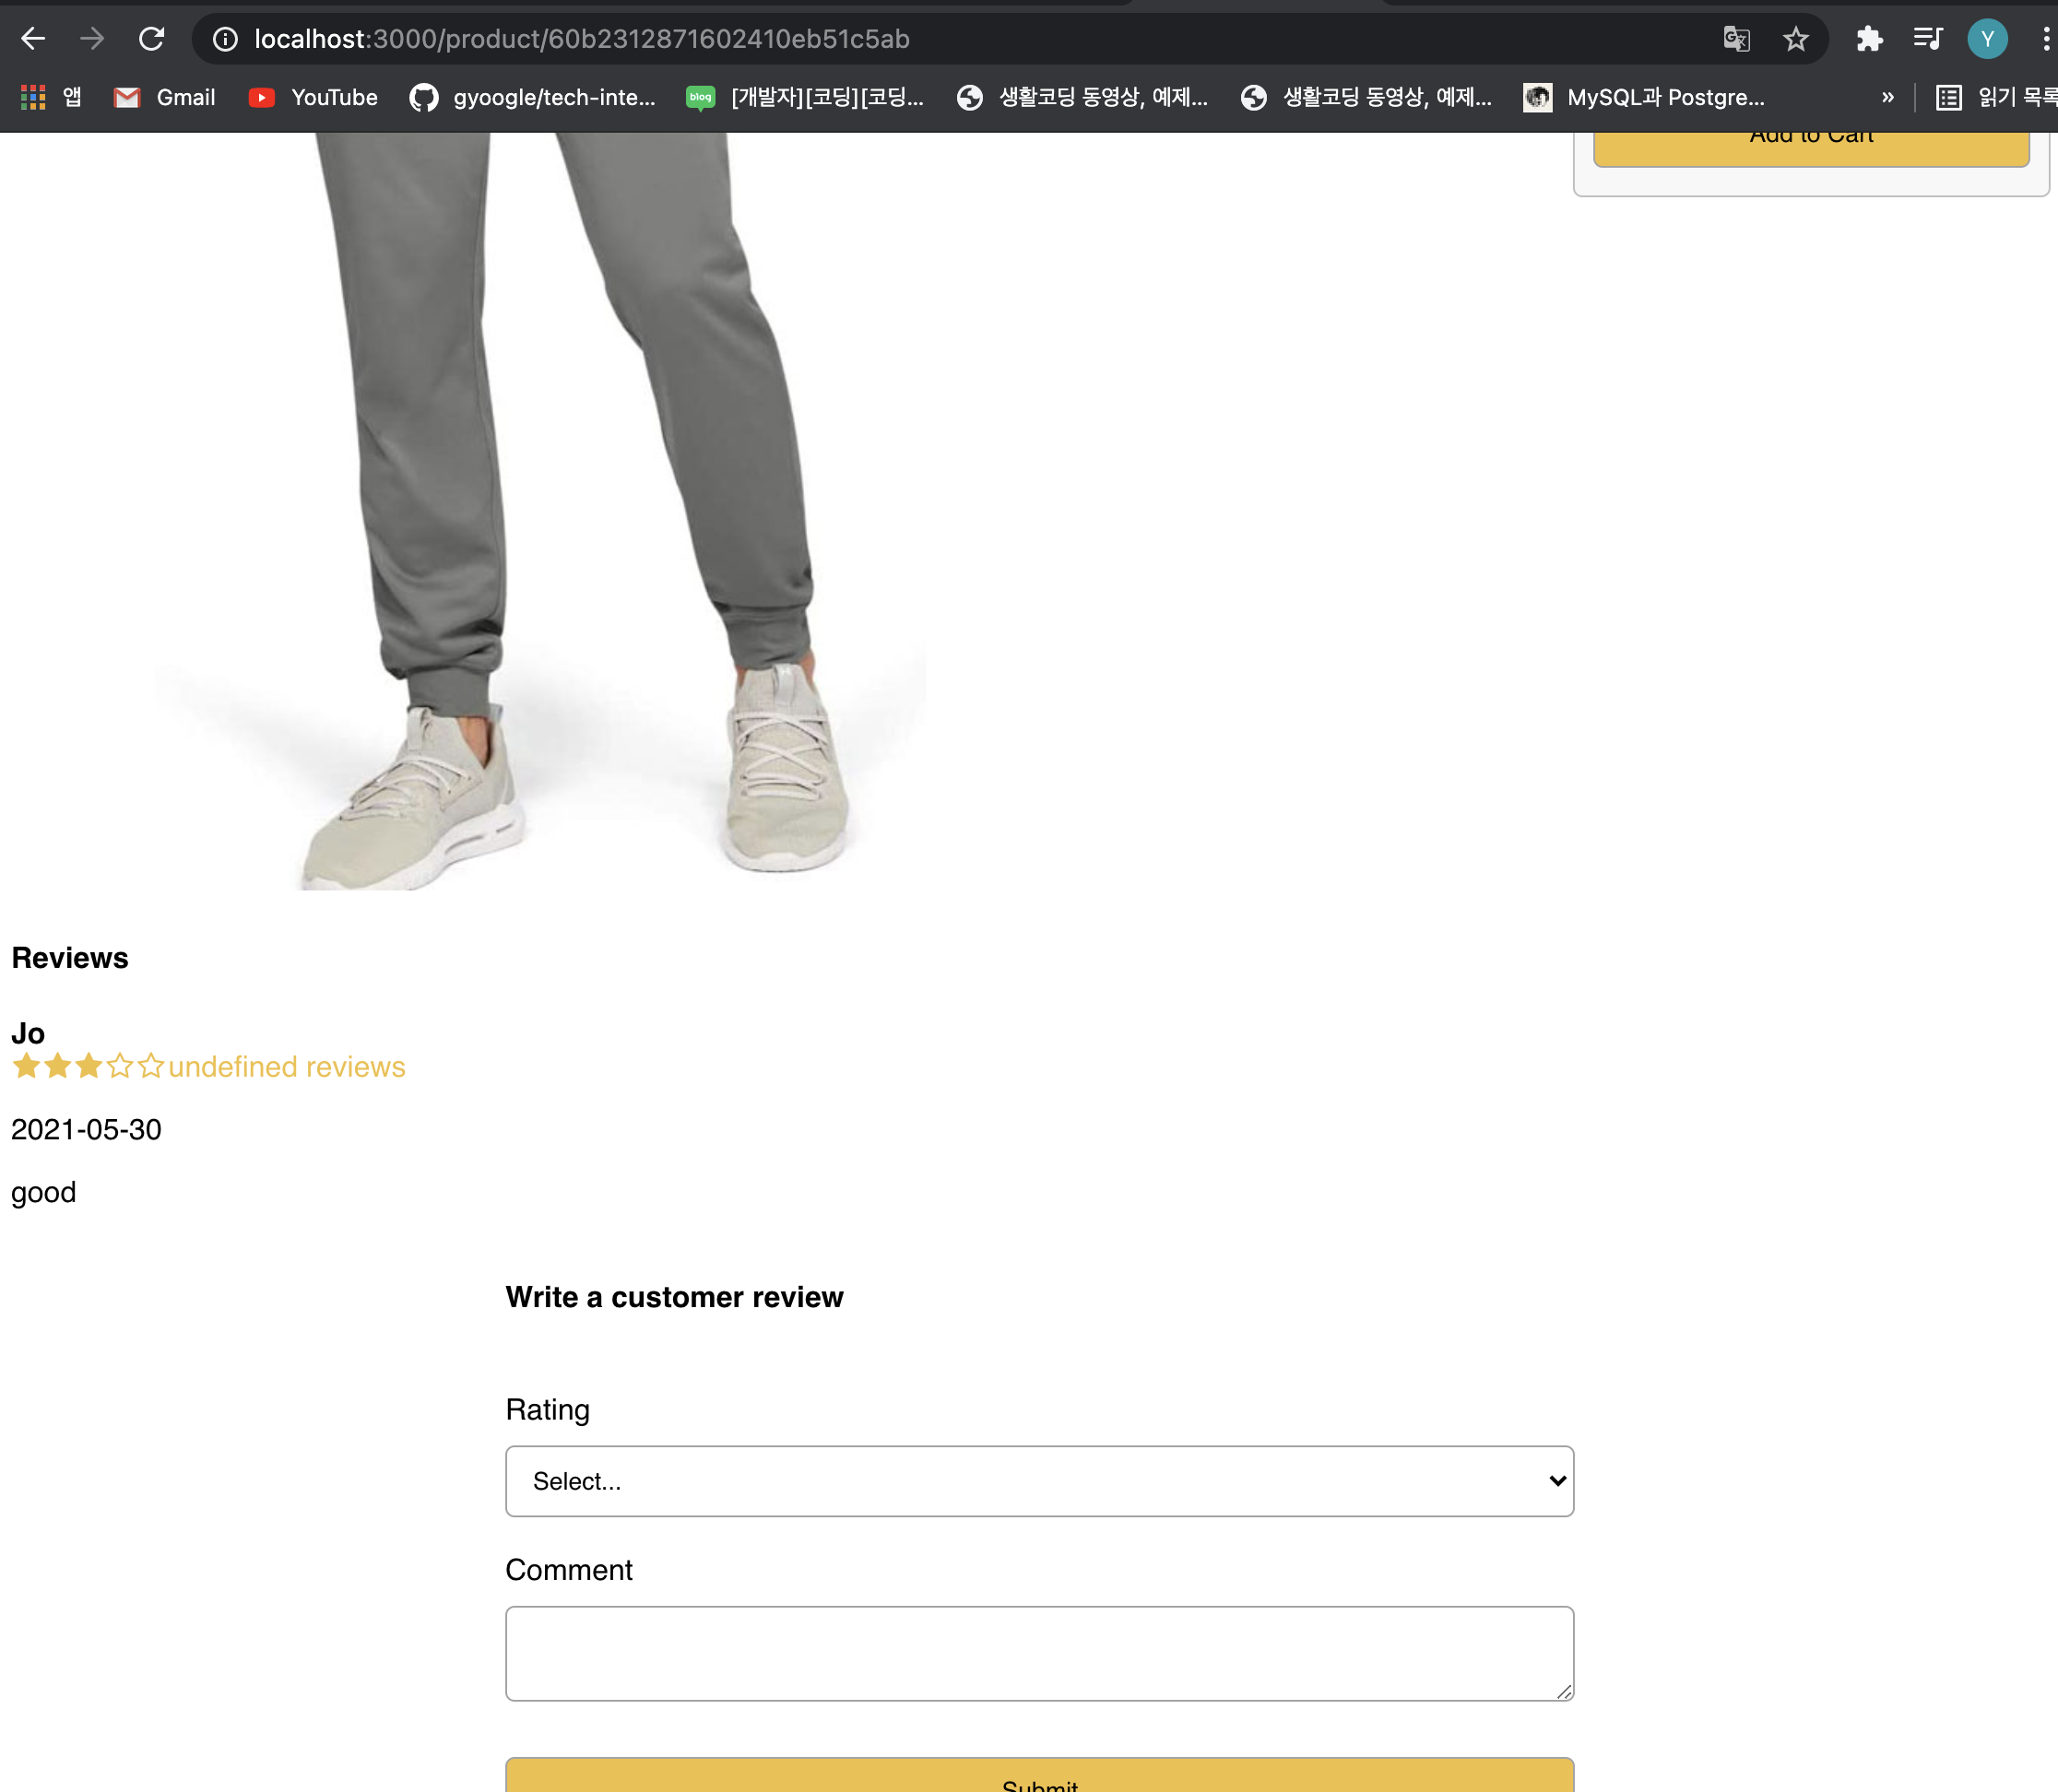This screenshot has height=1792, width=2058.
Task: Open the Google Translate page icon
Action: [1736, 39]
